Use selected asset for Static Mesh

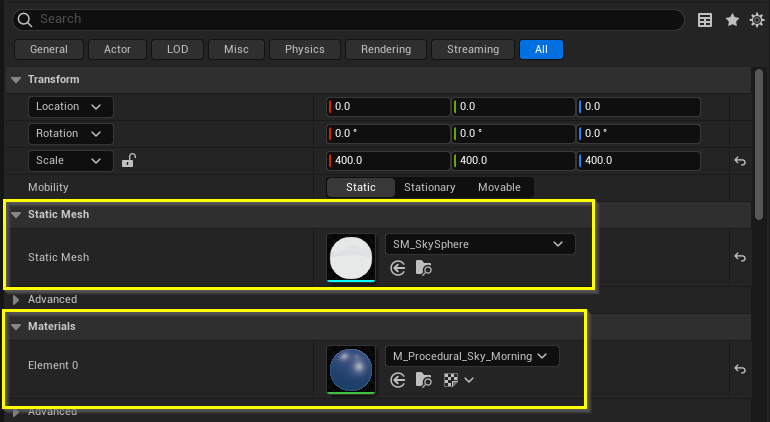[x=398, y=268]
